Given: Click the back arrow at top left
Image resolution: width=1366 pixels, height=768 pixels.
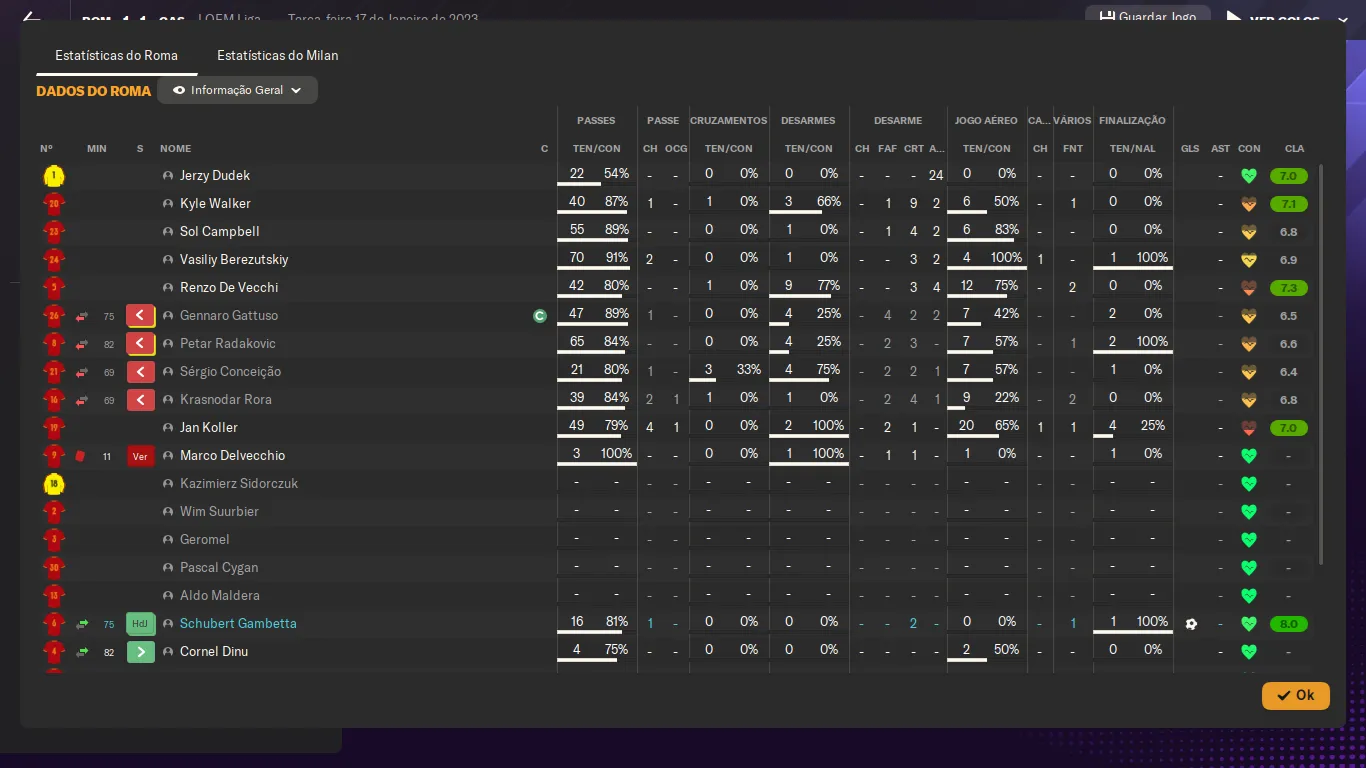Looking at the screenshot, I should pyautogui.click(x=31, y=17).
